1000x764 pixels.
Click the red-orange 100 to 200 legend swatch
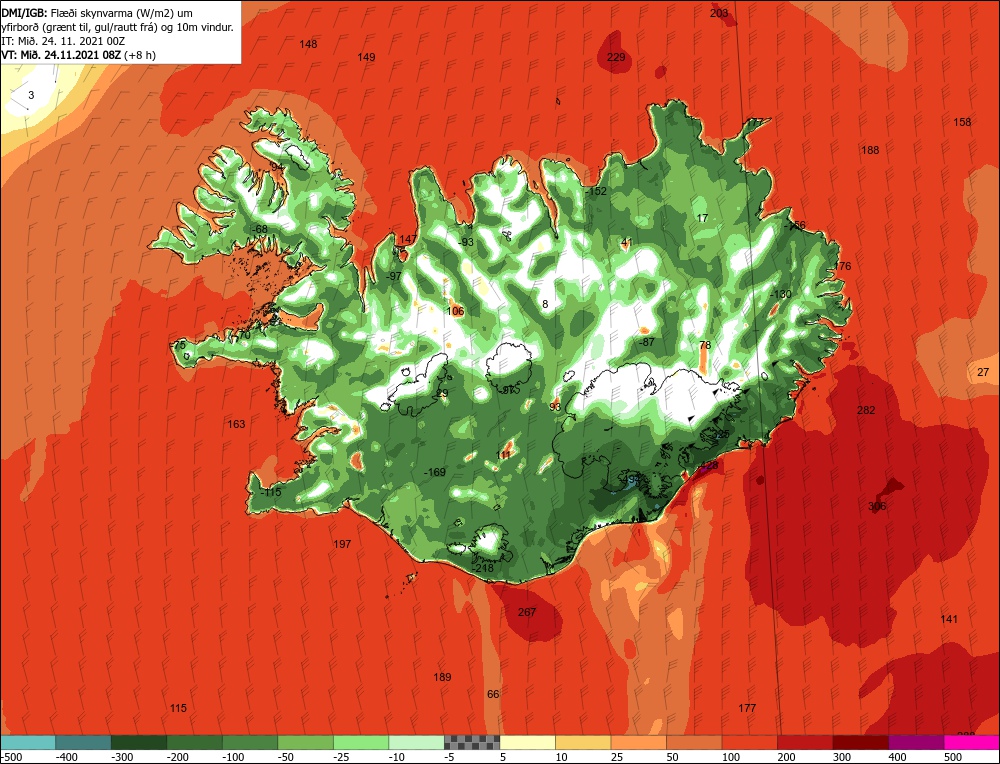(749, 742)
